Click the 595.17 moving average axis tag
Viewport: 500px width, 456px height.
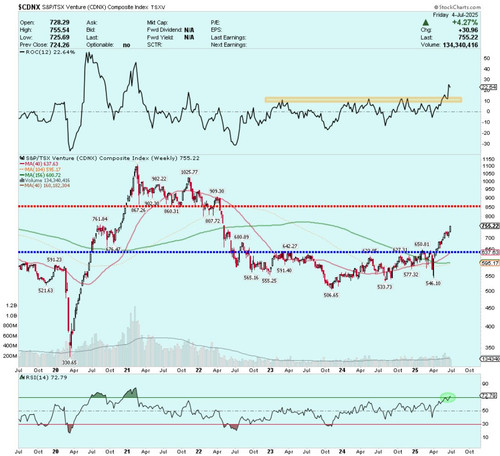[490, 263]
